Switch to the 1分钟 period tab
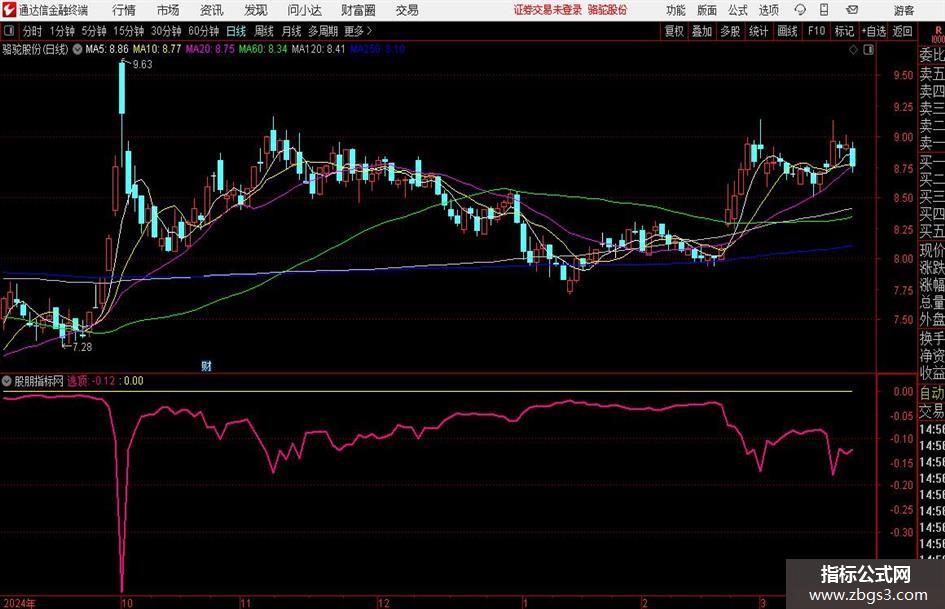945x609 pixels. [x=62, y=31]
